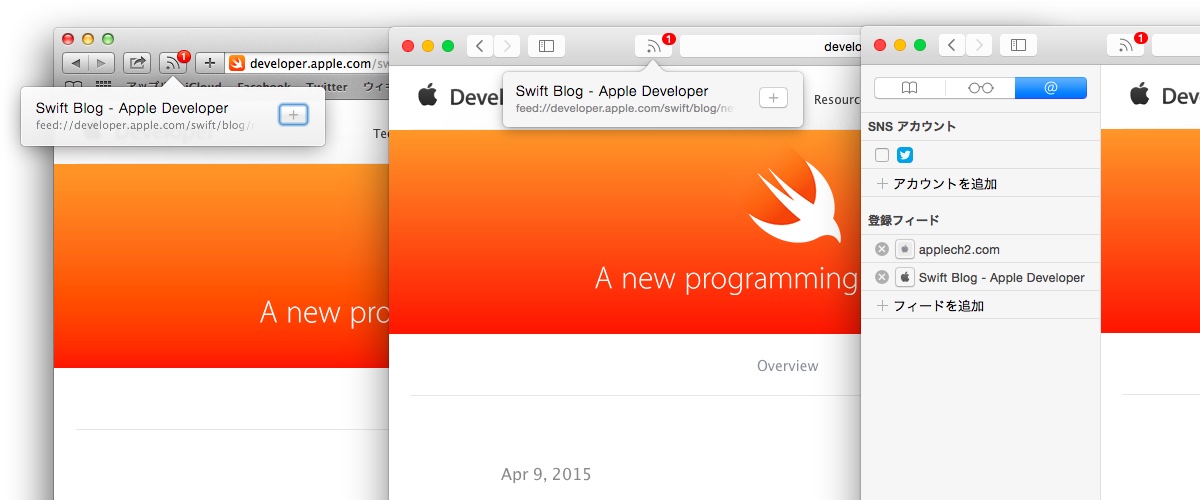The height and width of the screenshot is (500, 1200).
Task: Open the Resources link in the middle window
Action: 838,100
